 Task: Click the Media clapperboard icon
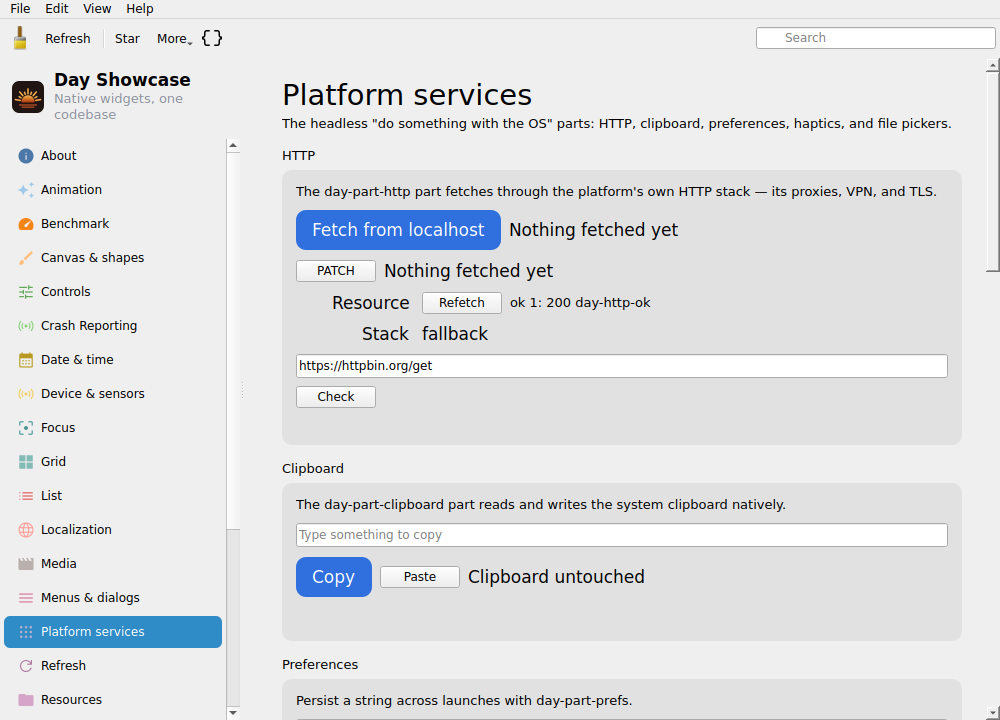point(26,564)
